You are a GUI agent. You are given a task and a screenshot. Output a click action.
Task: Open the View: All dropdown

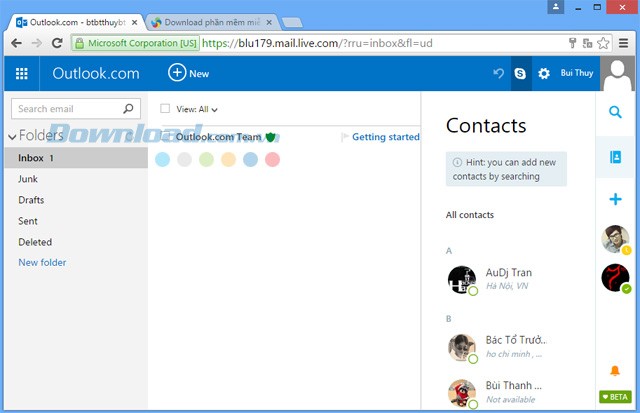(x=197, y=109)
